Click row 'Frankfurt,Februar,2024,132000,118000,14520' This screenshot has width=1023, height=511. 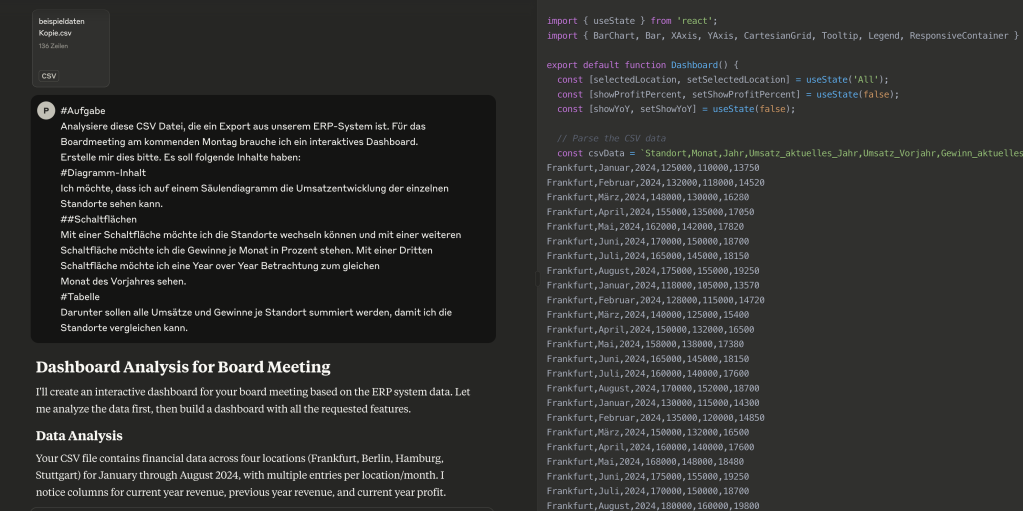(x=656, y=183)
